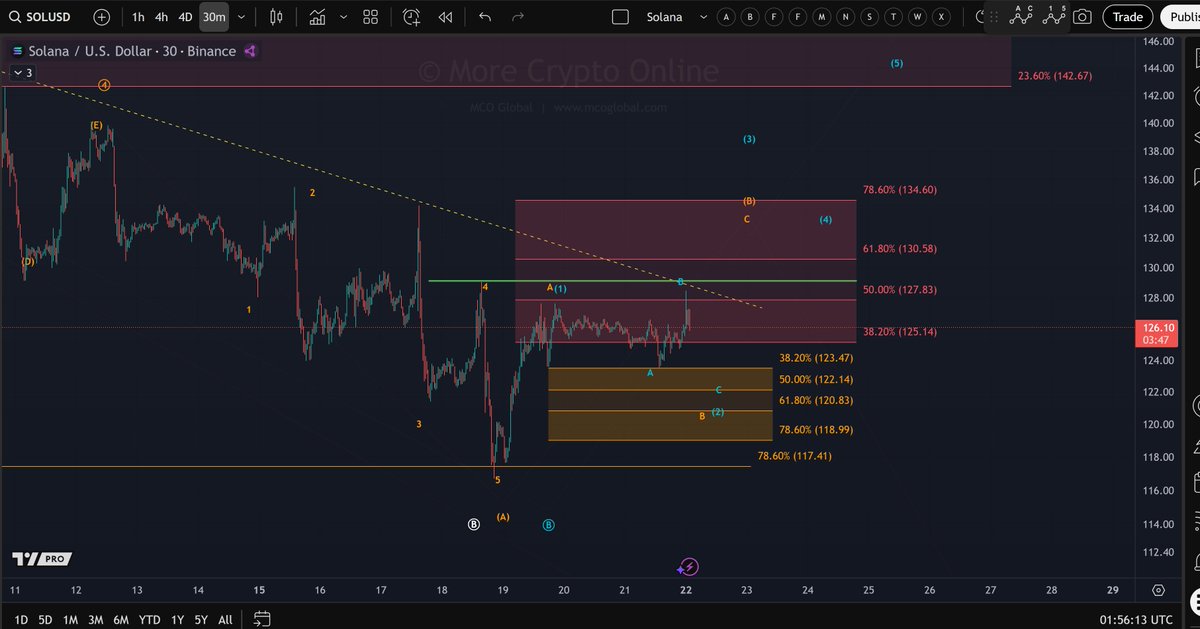
Task: Open the Indicators menu
Action: coord(318,17)
